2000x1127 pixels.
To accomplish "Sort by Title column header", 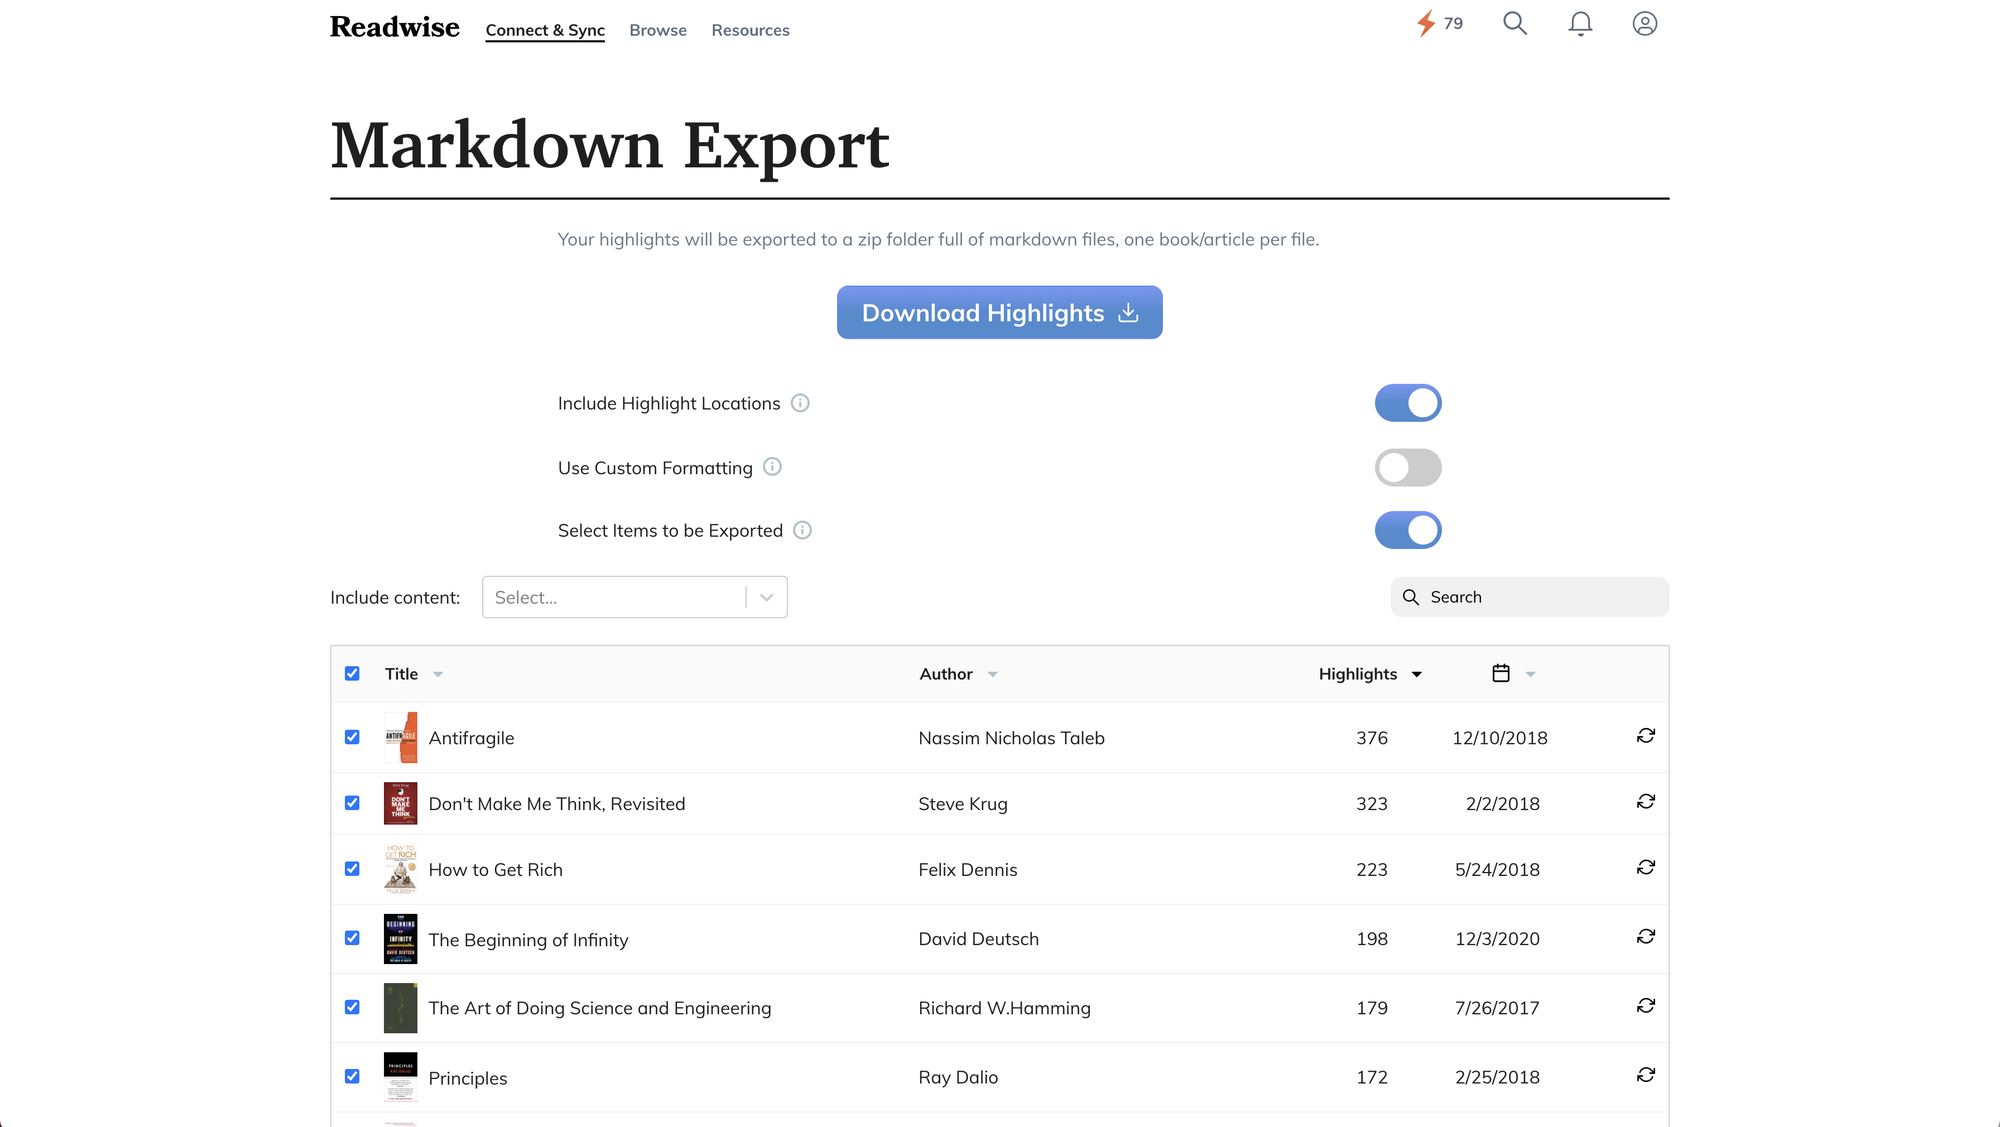I will point(413,674).
